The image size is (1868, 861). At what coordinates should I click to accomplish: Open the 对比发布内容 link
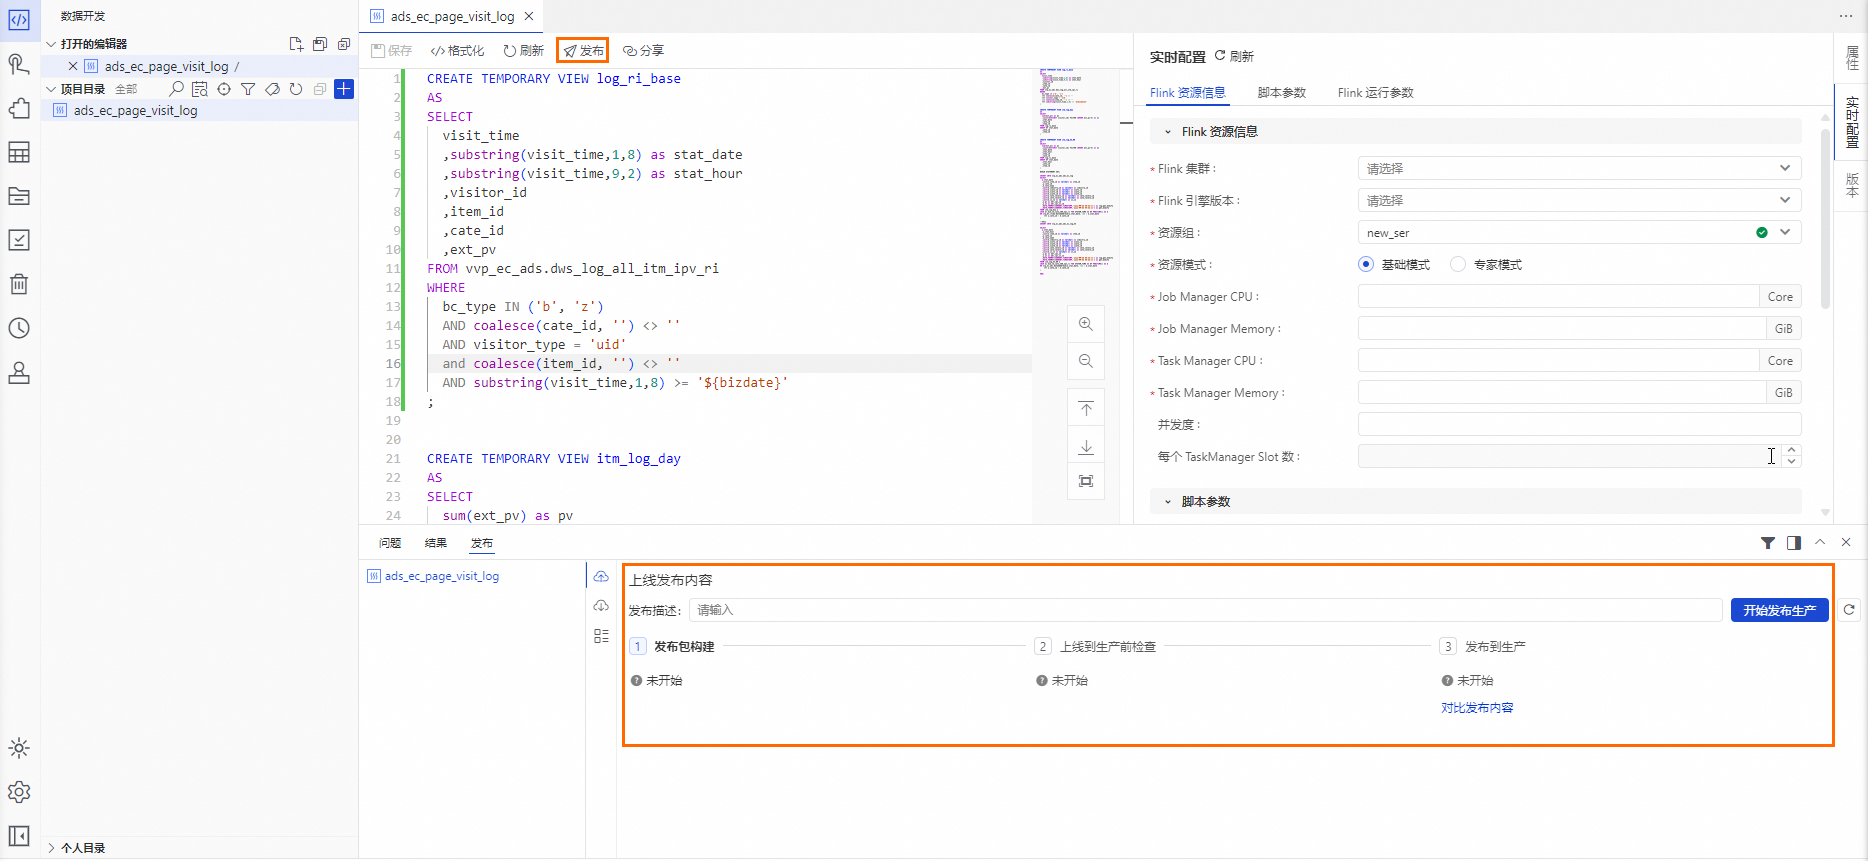coord(1477,707)
